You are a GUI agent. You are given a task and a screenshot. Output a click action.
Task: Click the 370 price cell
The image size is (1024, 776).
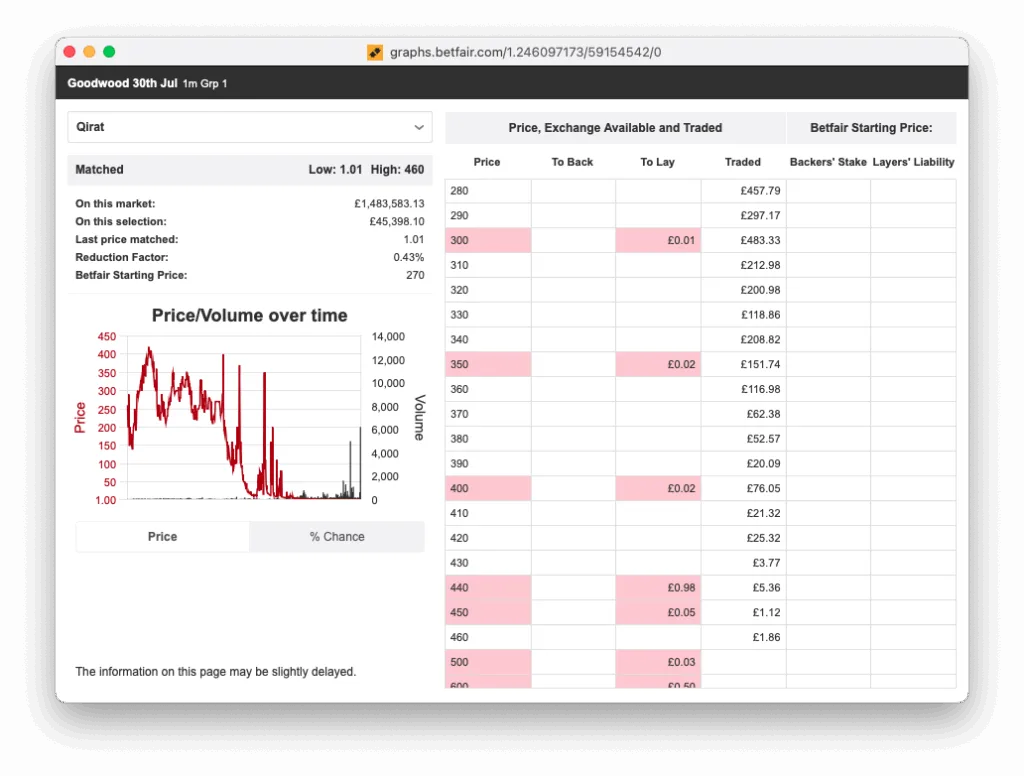[488, 414]
